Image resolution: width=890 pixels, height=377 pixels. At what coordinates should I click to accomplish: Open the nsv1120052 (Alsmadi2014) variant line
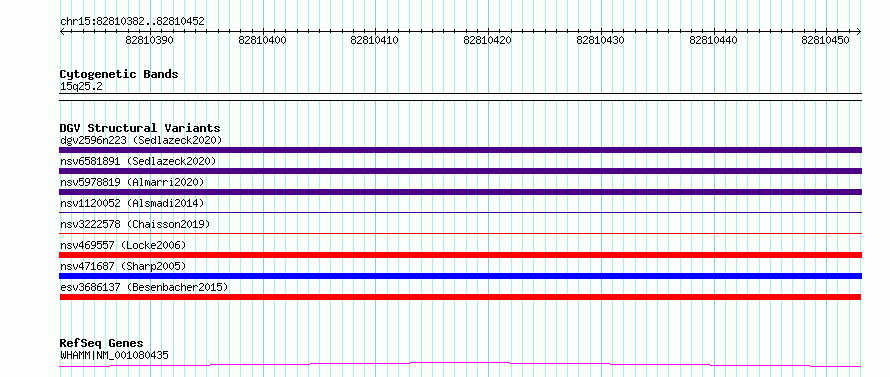click(x=460, y=212)
